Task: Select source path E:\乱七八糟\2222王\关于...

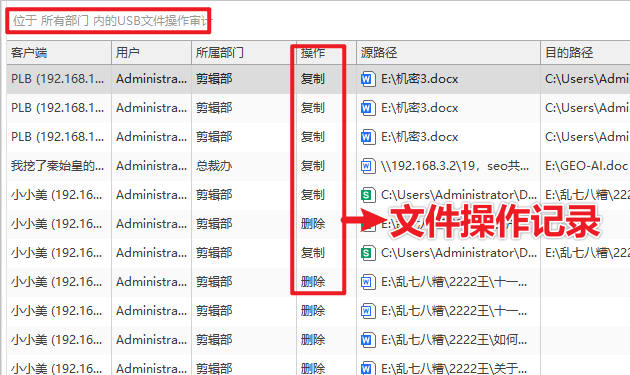Action: [x=454, y=368]
